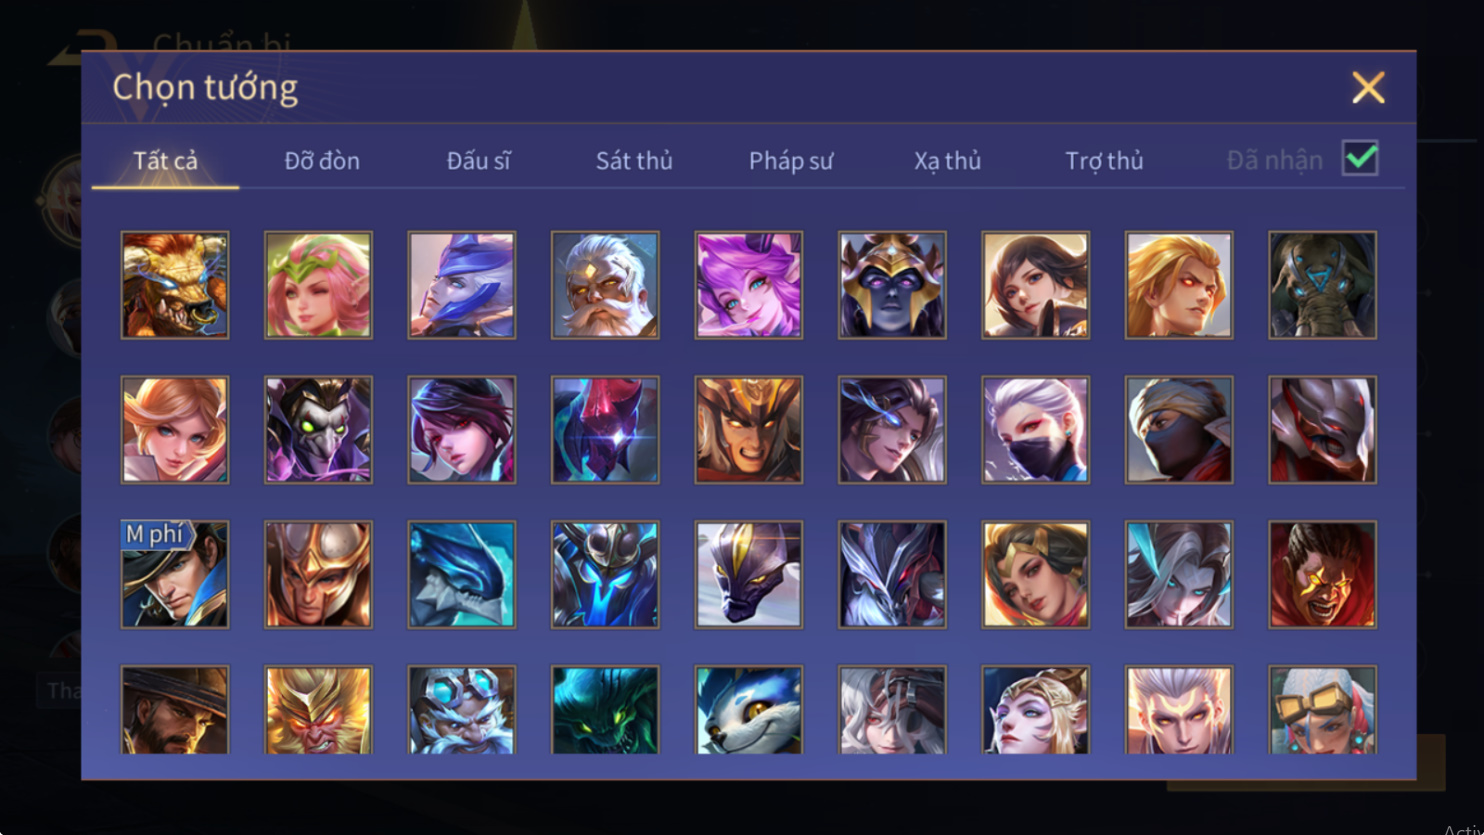
Task: Pick the blue and white cat hero
Action: click(749, 710)
